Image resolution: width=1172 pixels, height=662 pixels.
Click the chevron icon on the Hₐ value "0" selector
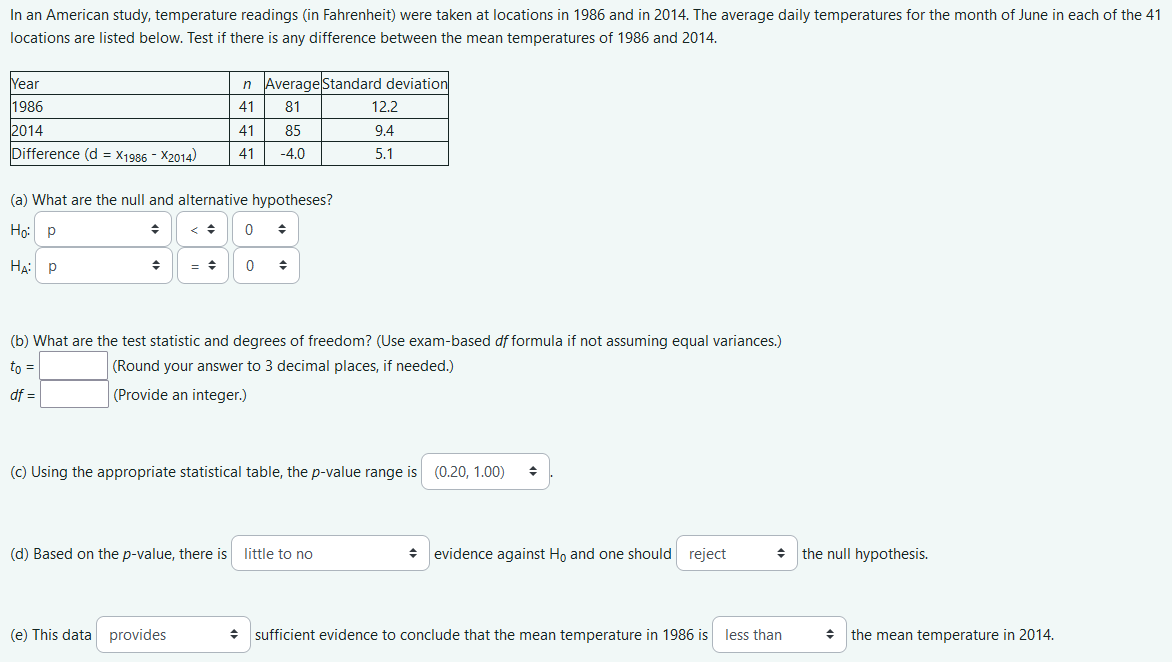283,265
